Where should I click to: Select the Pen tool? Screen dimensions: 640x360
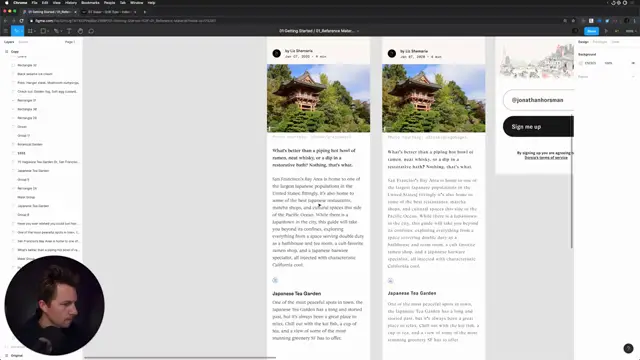click(x=56, y=31)
